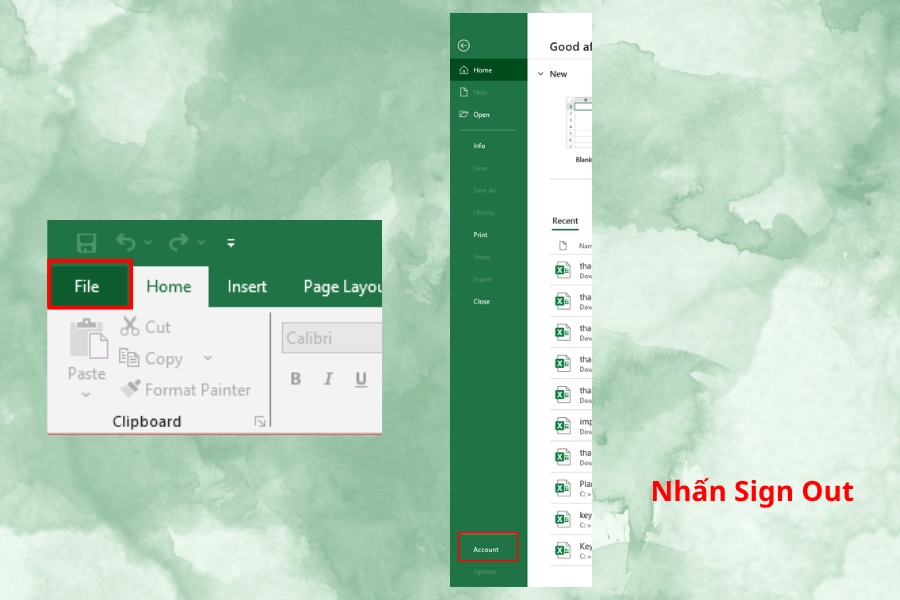Switch to the Recent files tab
Viewport: 900px width, 600px height.
[565, 221]
